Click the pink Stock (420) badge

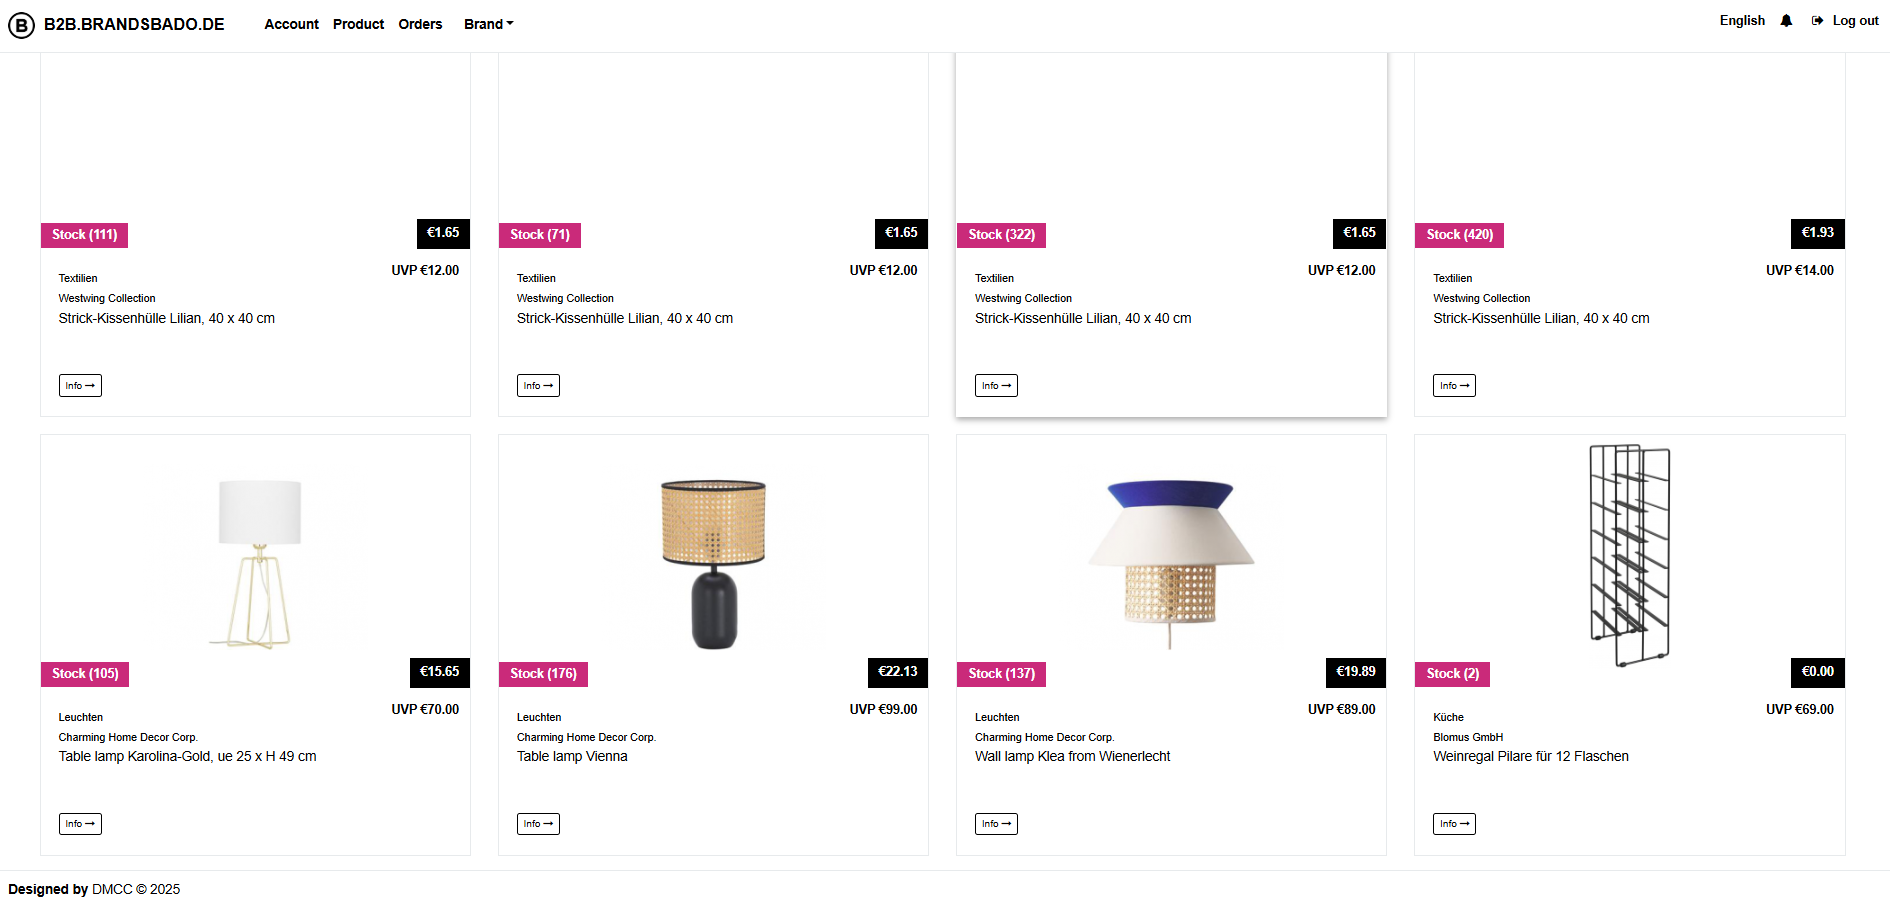[1458, 234]
